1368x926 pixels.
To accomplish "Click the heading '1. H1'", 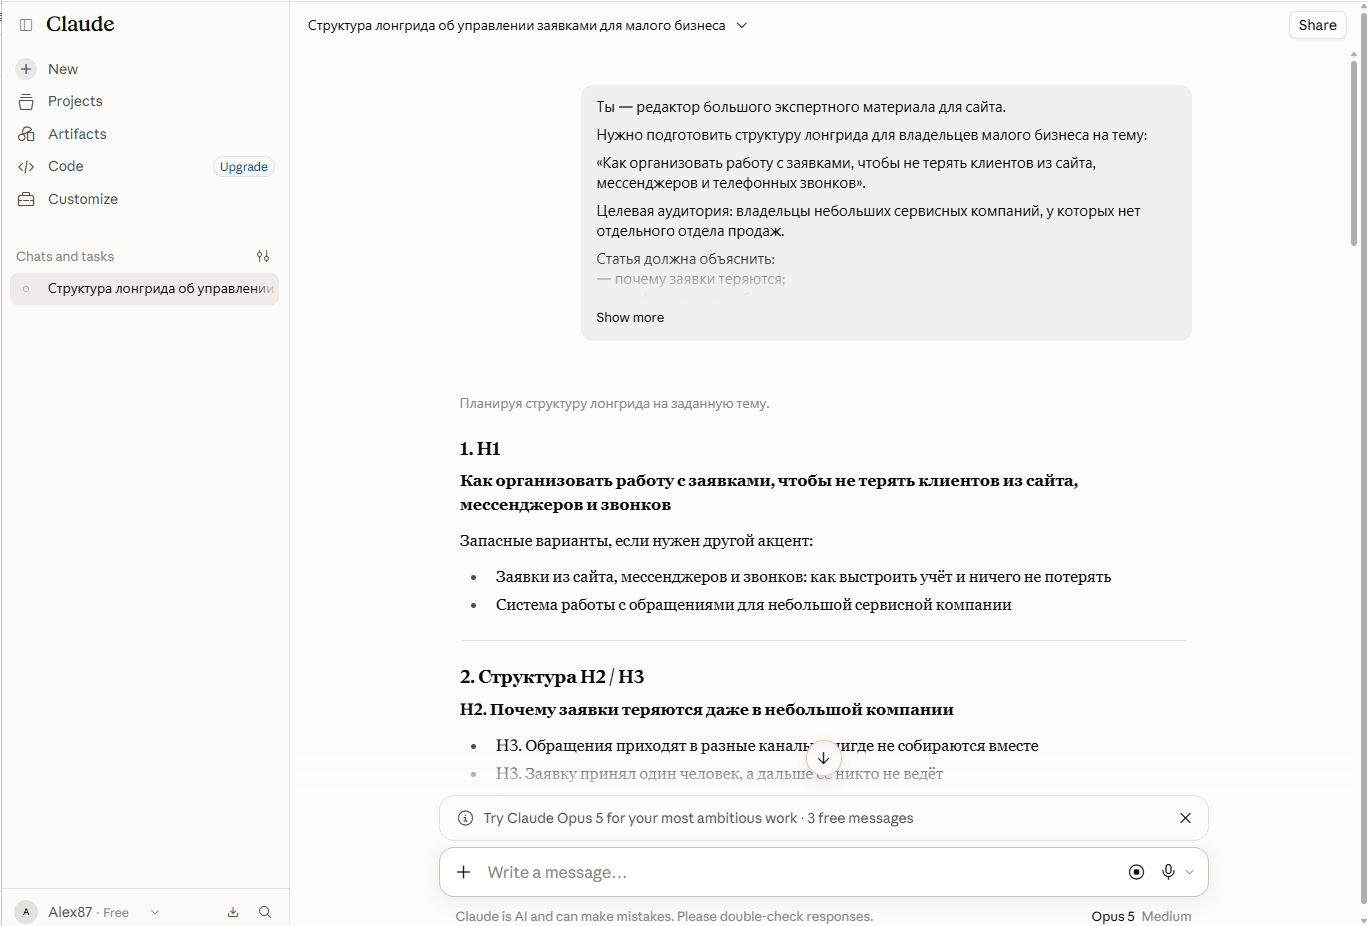I will point(480,449).
